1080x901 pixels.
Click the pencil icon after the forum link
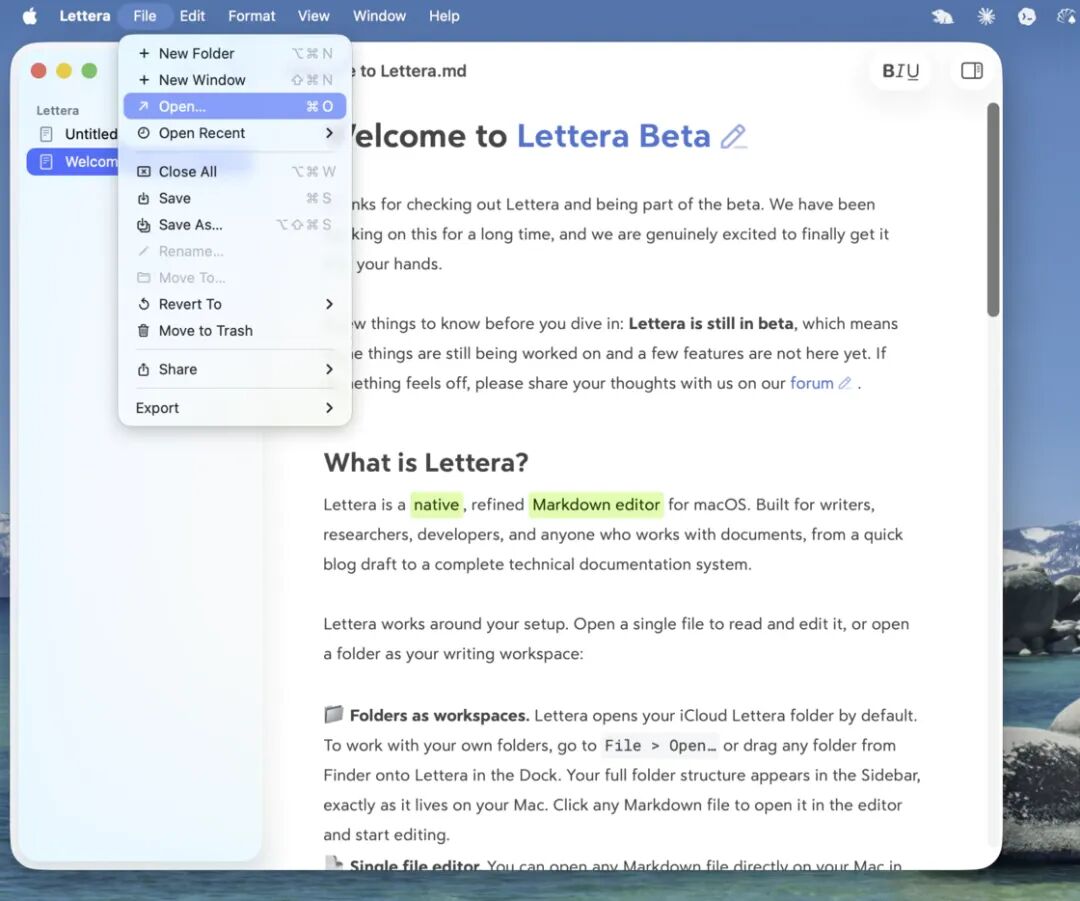844,383
